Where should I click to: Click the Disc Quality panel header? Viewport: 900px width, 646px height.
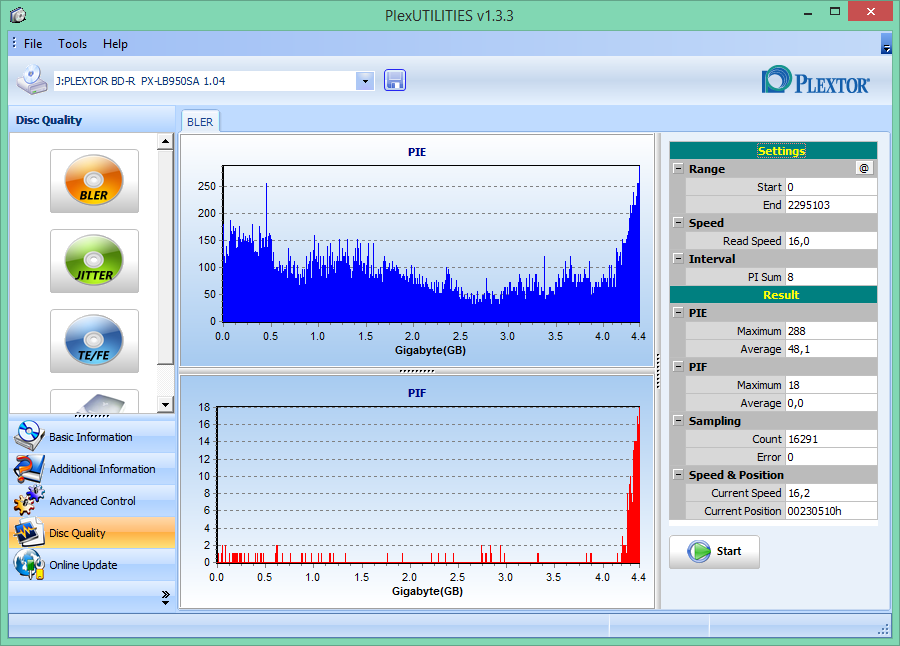(92, 120)
